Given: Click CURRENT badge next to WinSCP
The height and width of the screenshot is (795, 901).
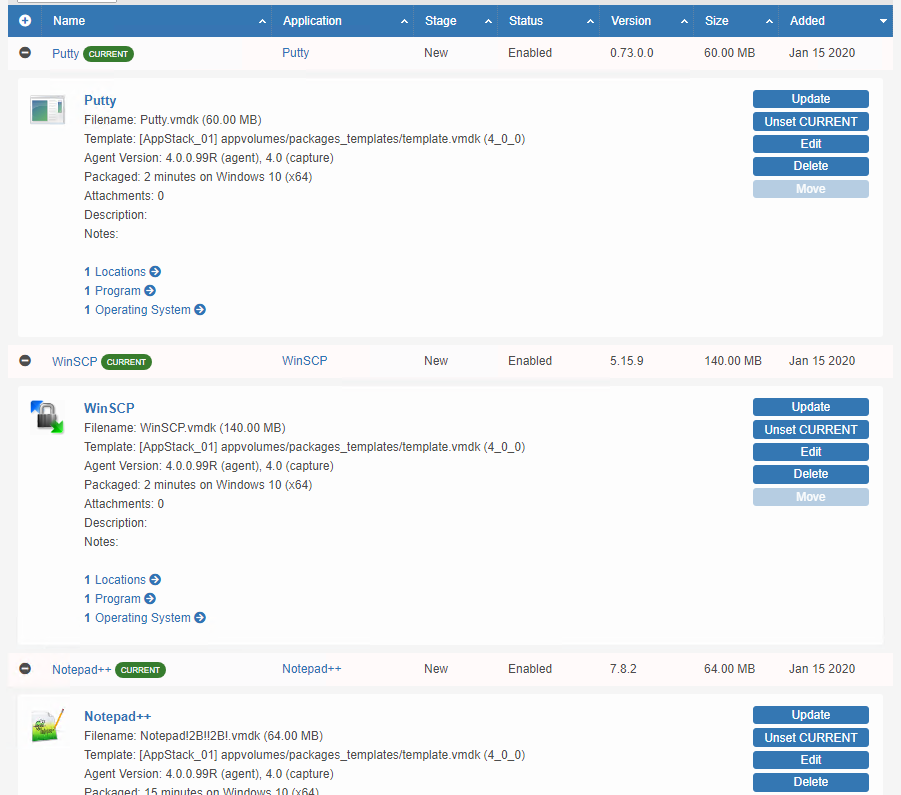Looking at the screenshot, I should click(126, 362).
